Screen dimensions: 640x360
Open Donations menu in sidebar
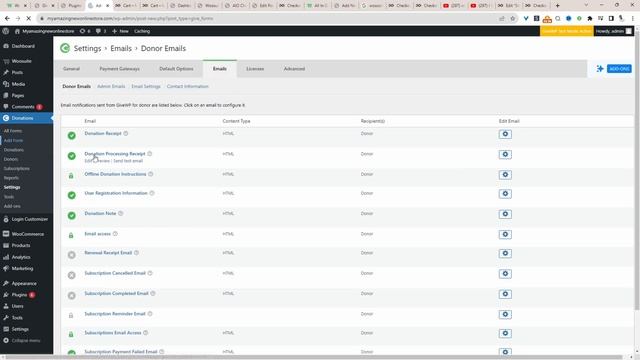click(x=27, y=118)
